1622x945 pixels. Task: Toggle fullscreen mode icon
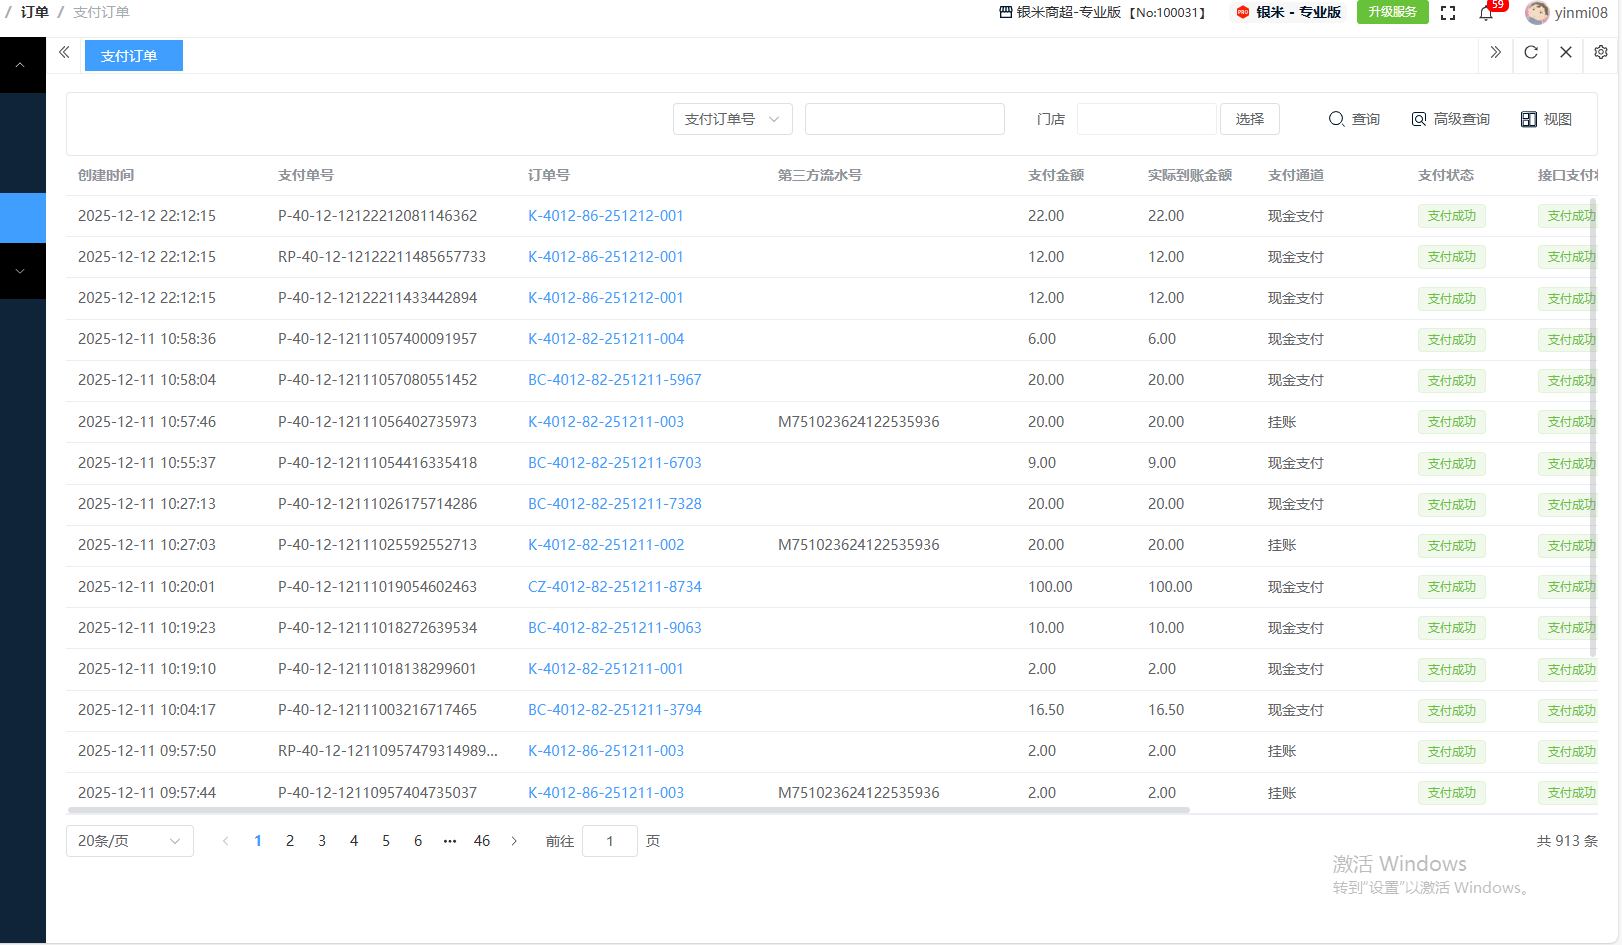tap(1448, 13)
